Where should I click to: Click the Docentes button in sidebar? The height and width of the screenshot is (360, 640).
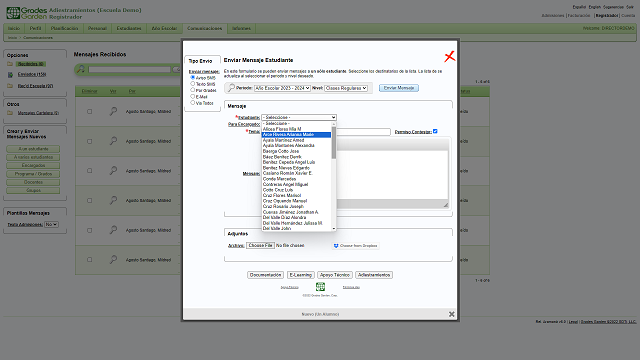(33, 182)
